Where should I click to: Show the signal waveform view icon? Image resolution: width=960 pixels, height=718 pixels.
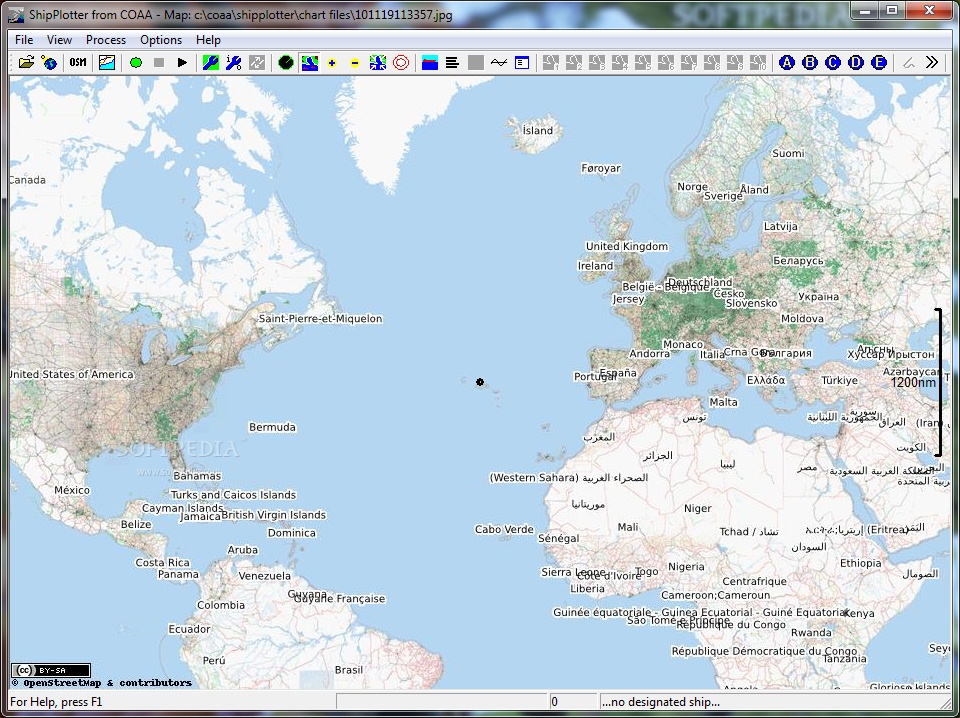(x=499, y=62)
